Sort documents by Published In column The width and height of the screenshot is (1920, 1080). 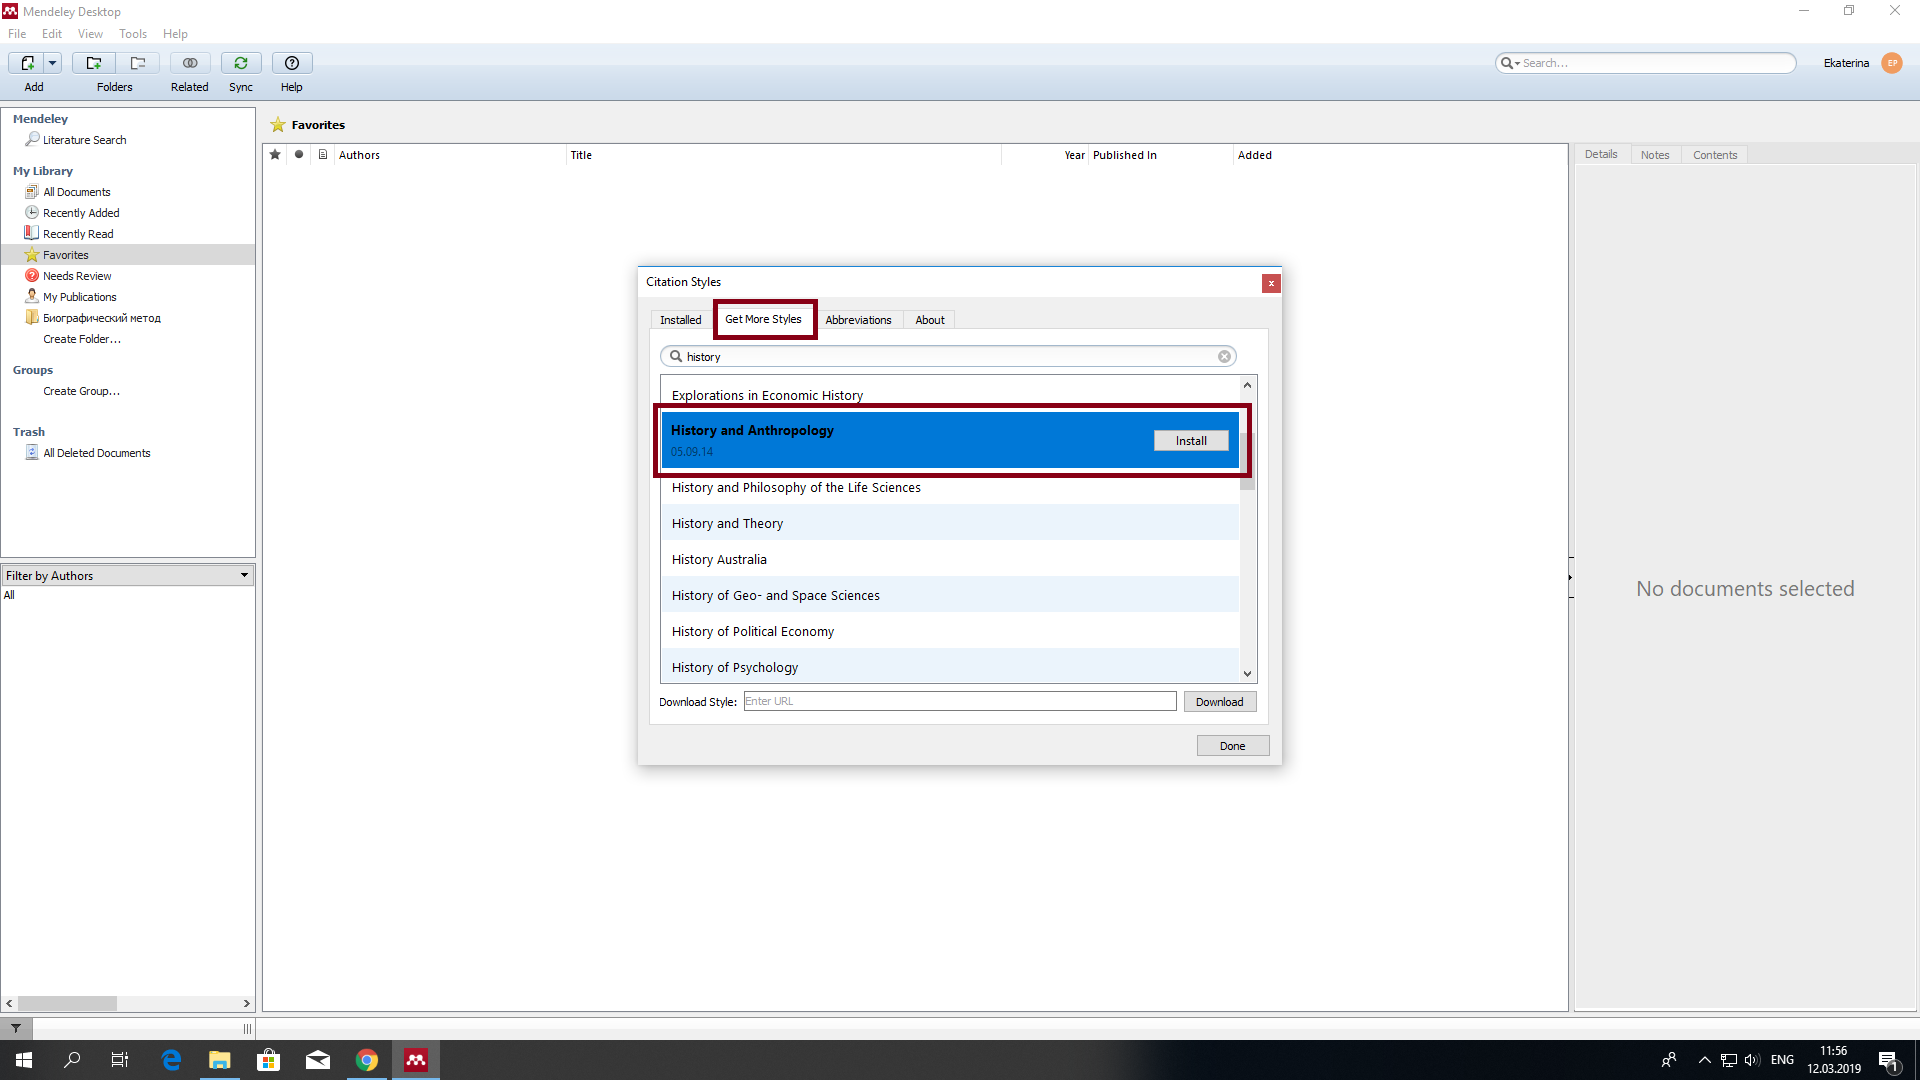tap(1125, 155)
